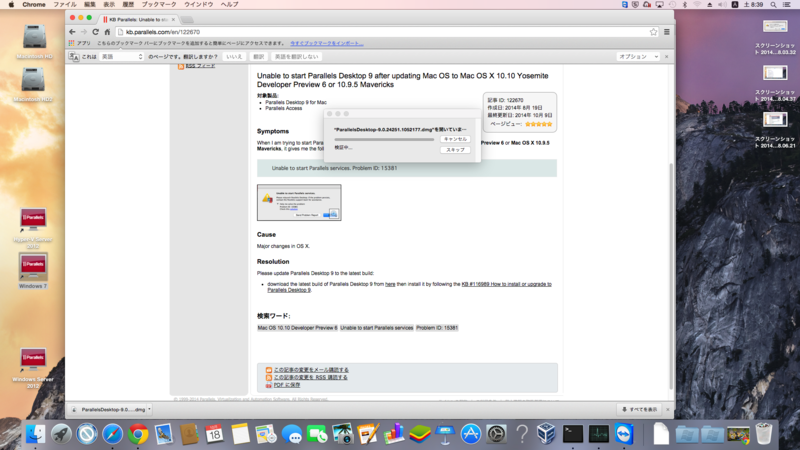Open Safari compass icon in the Dock

point(112,434)
